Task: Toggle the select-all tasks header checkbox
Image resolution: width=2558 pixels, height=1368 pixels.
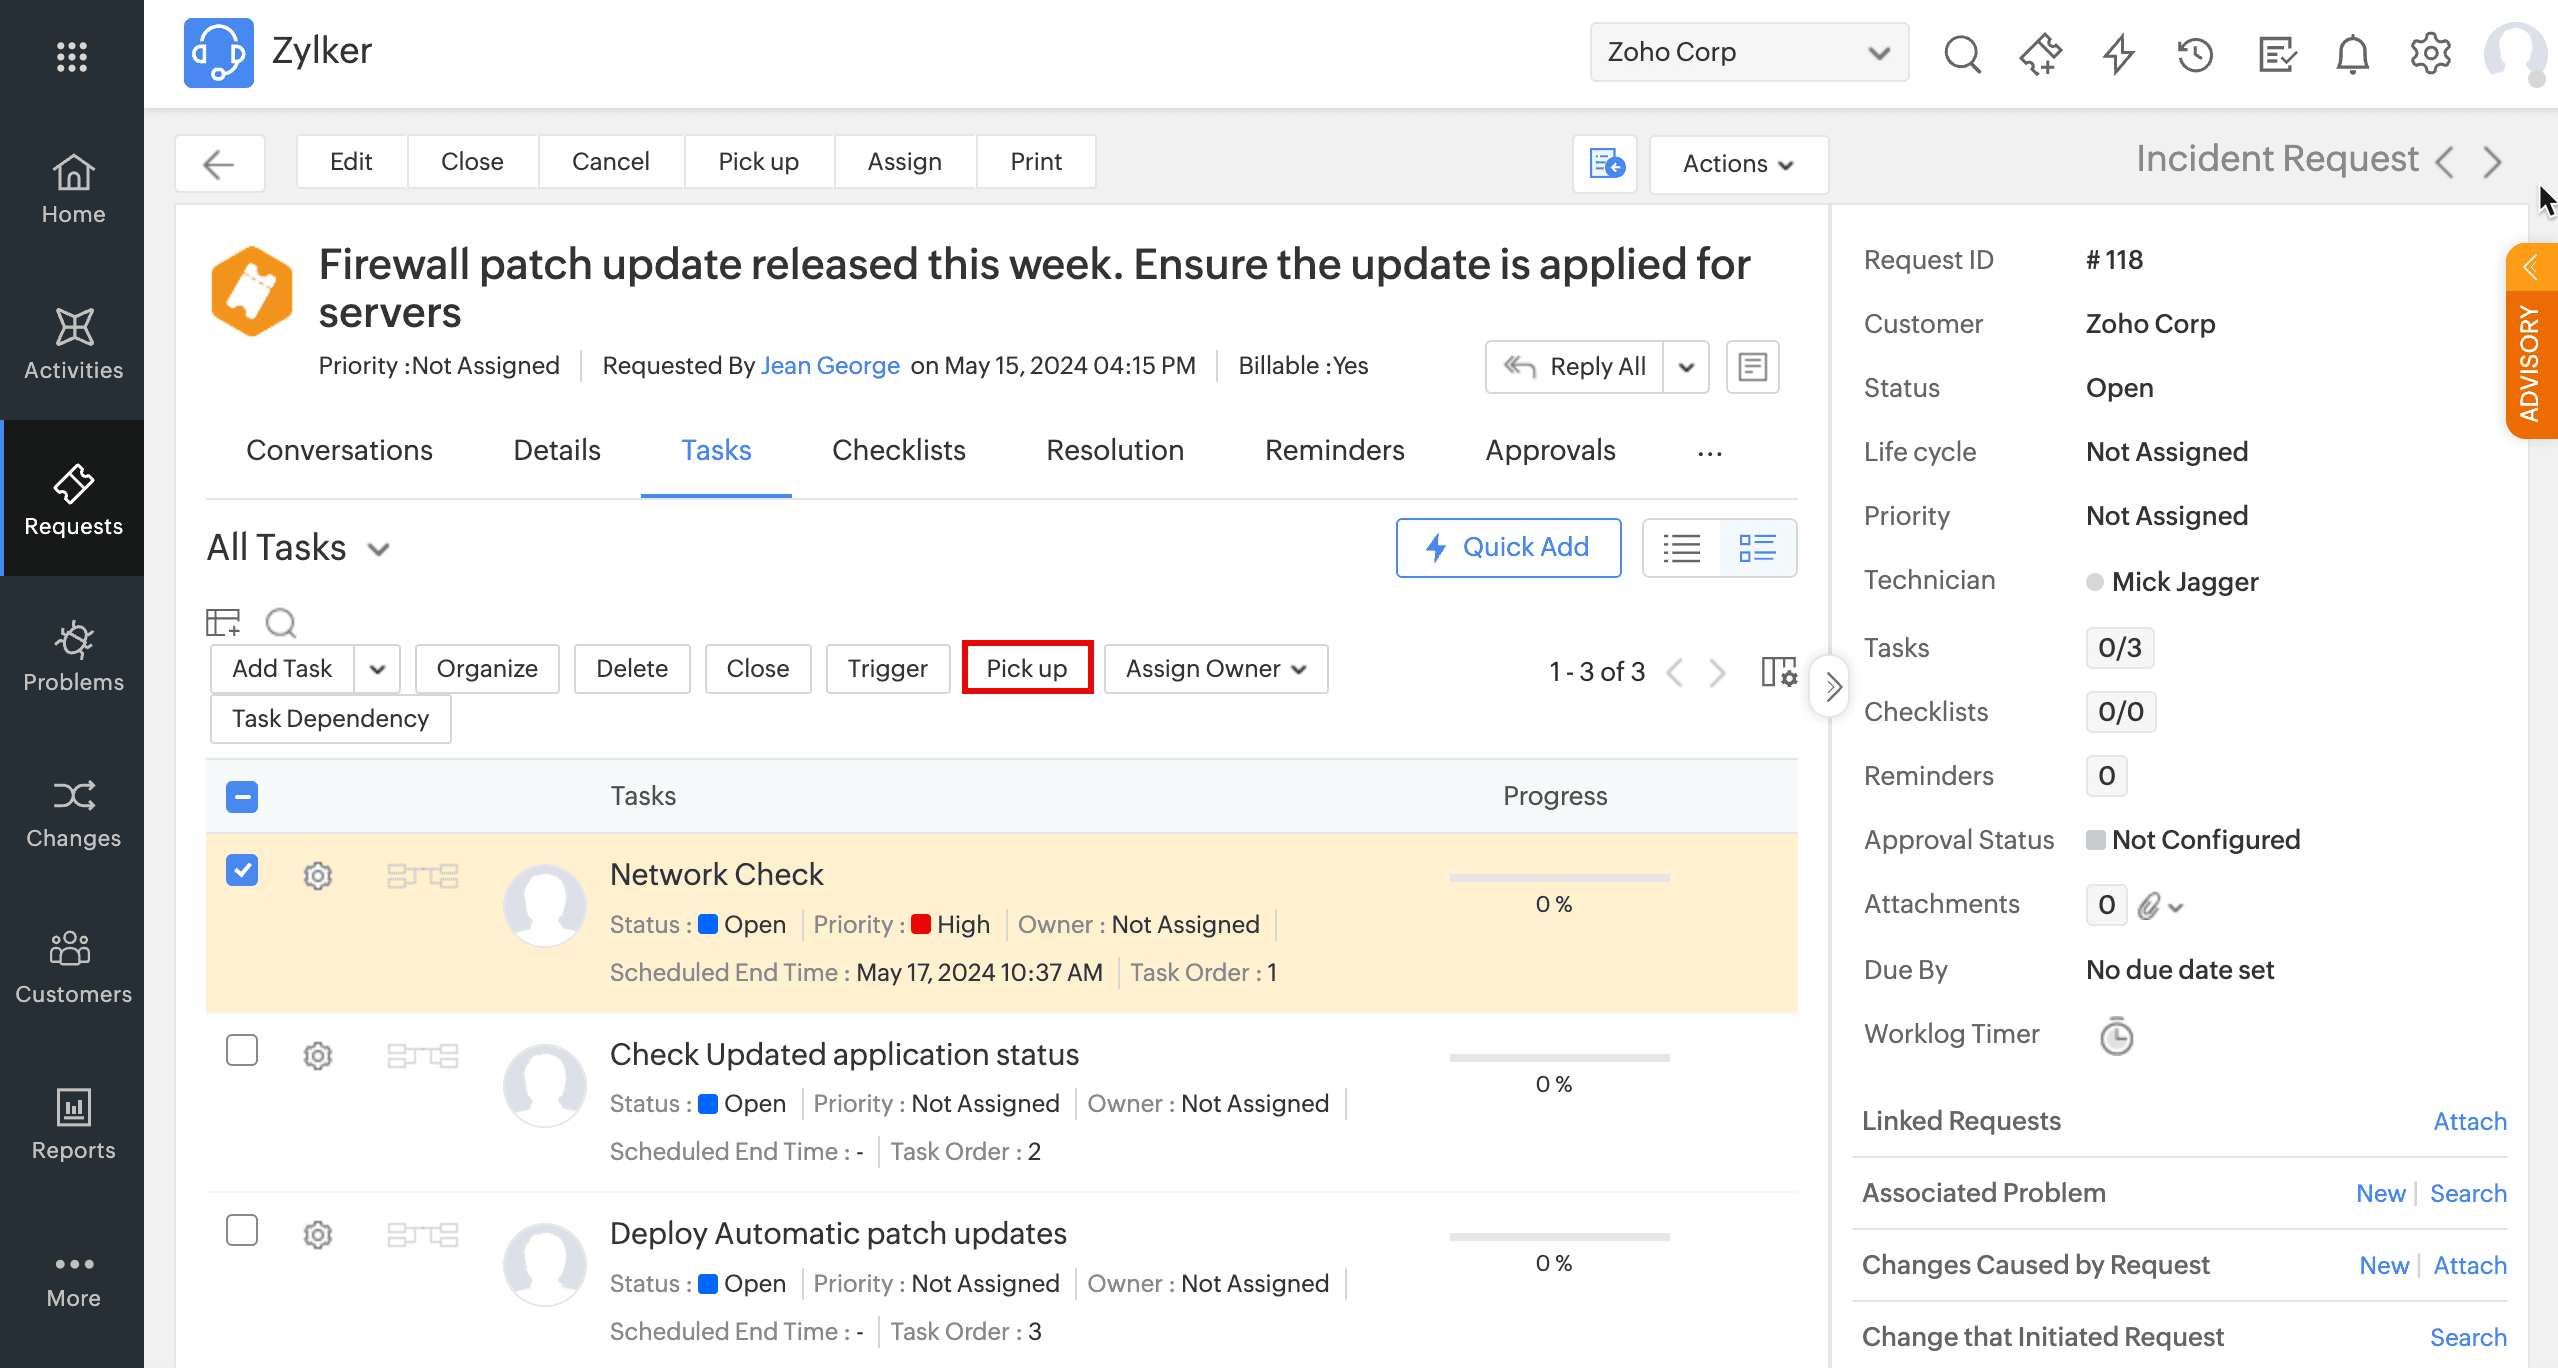Action: coord(242,797)
